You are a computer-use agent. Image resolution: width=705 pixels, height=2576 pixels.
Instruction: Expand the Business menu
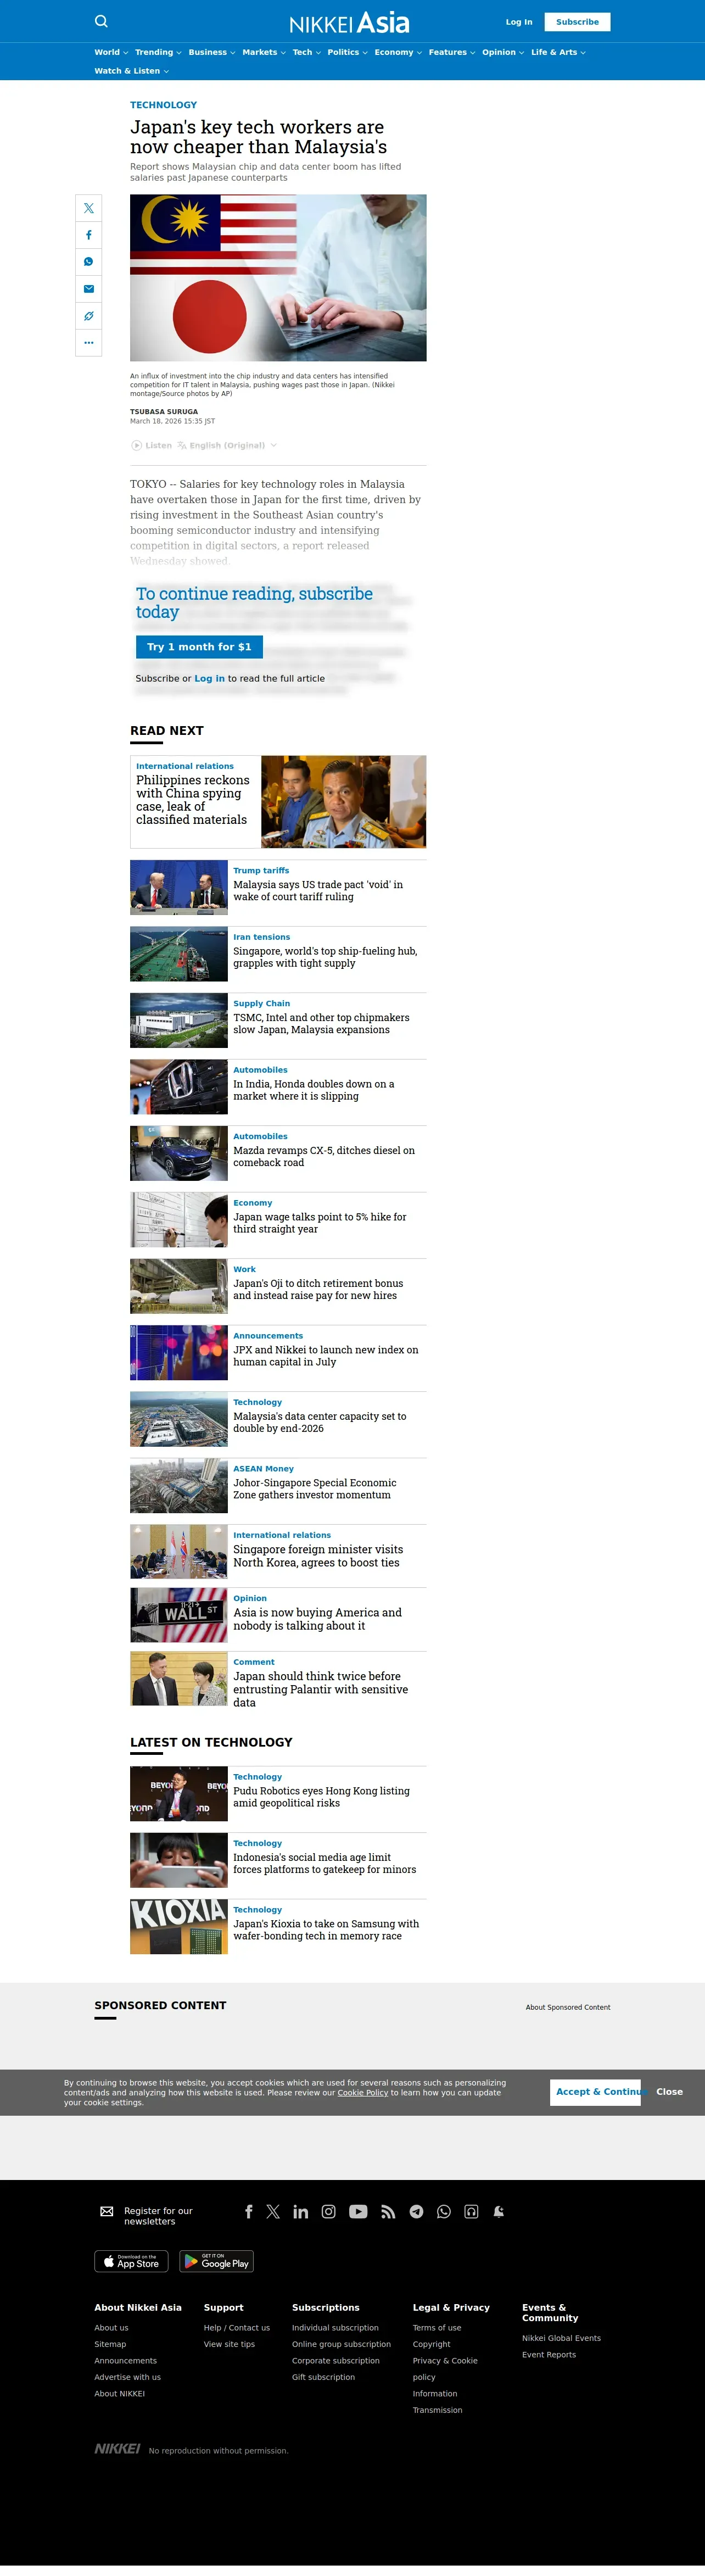[x=212, y=52]
